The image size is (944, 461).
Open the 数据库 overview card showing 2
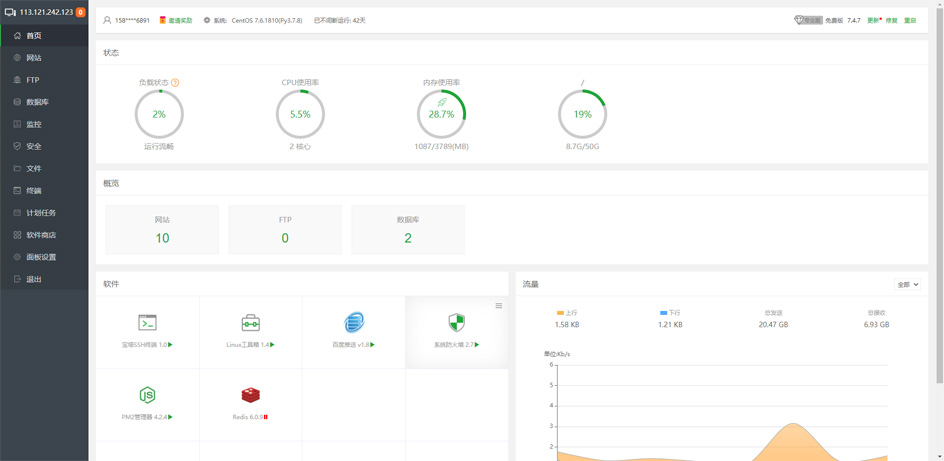[408, 230]
